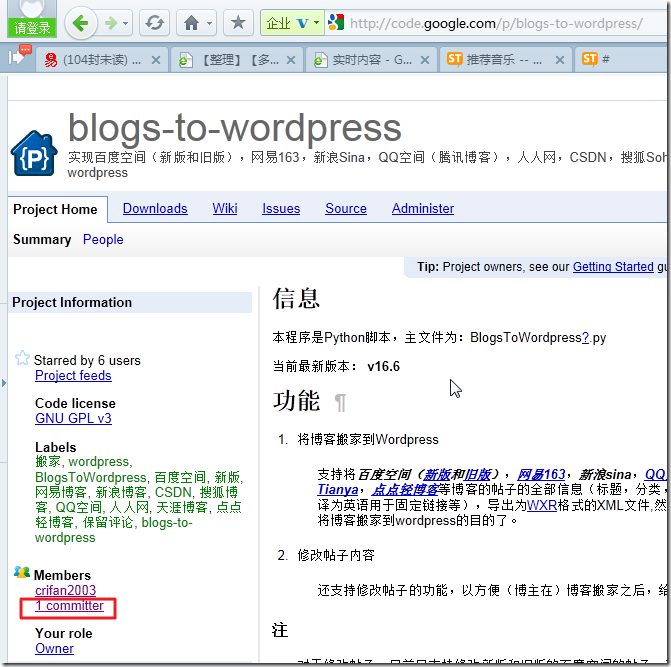Switch to the 推荐音乐 tab
The width and height of the screenshot is (671, 667).
point(504,60)
